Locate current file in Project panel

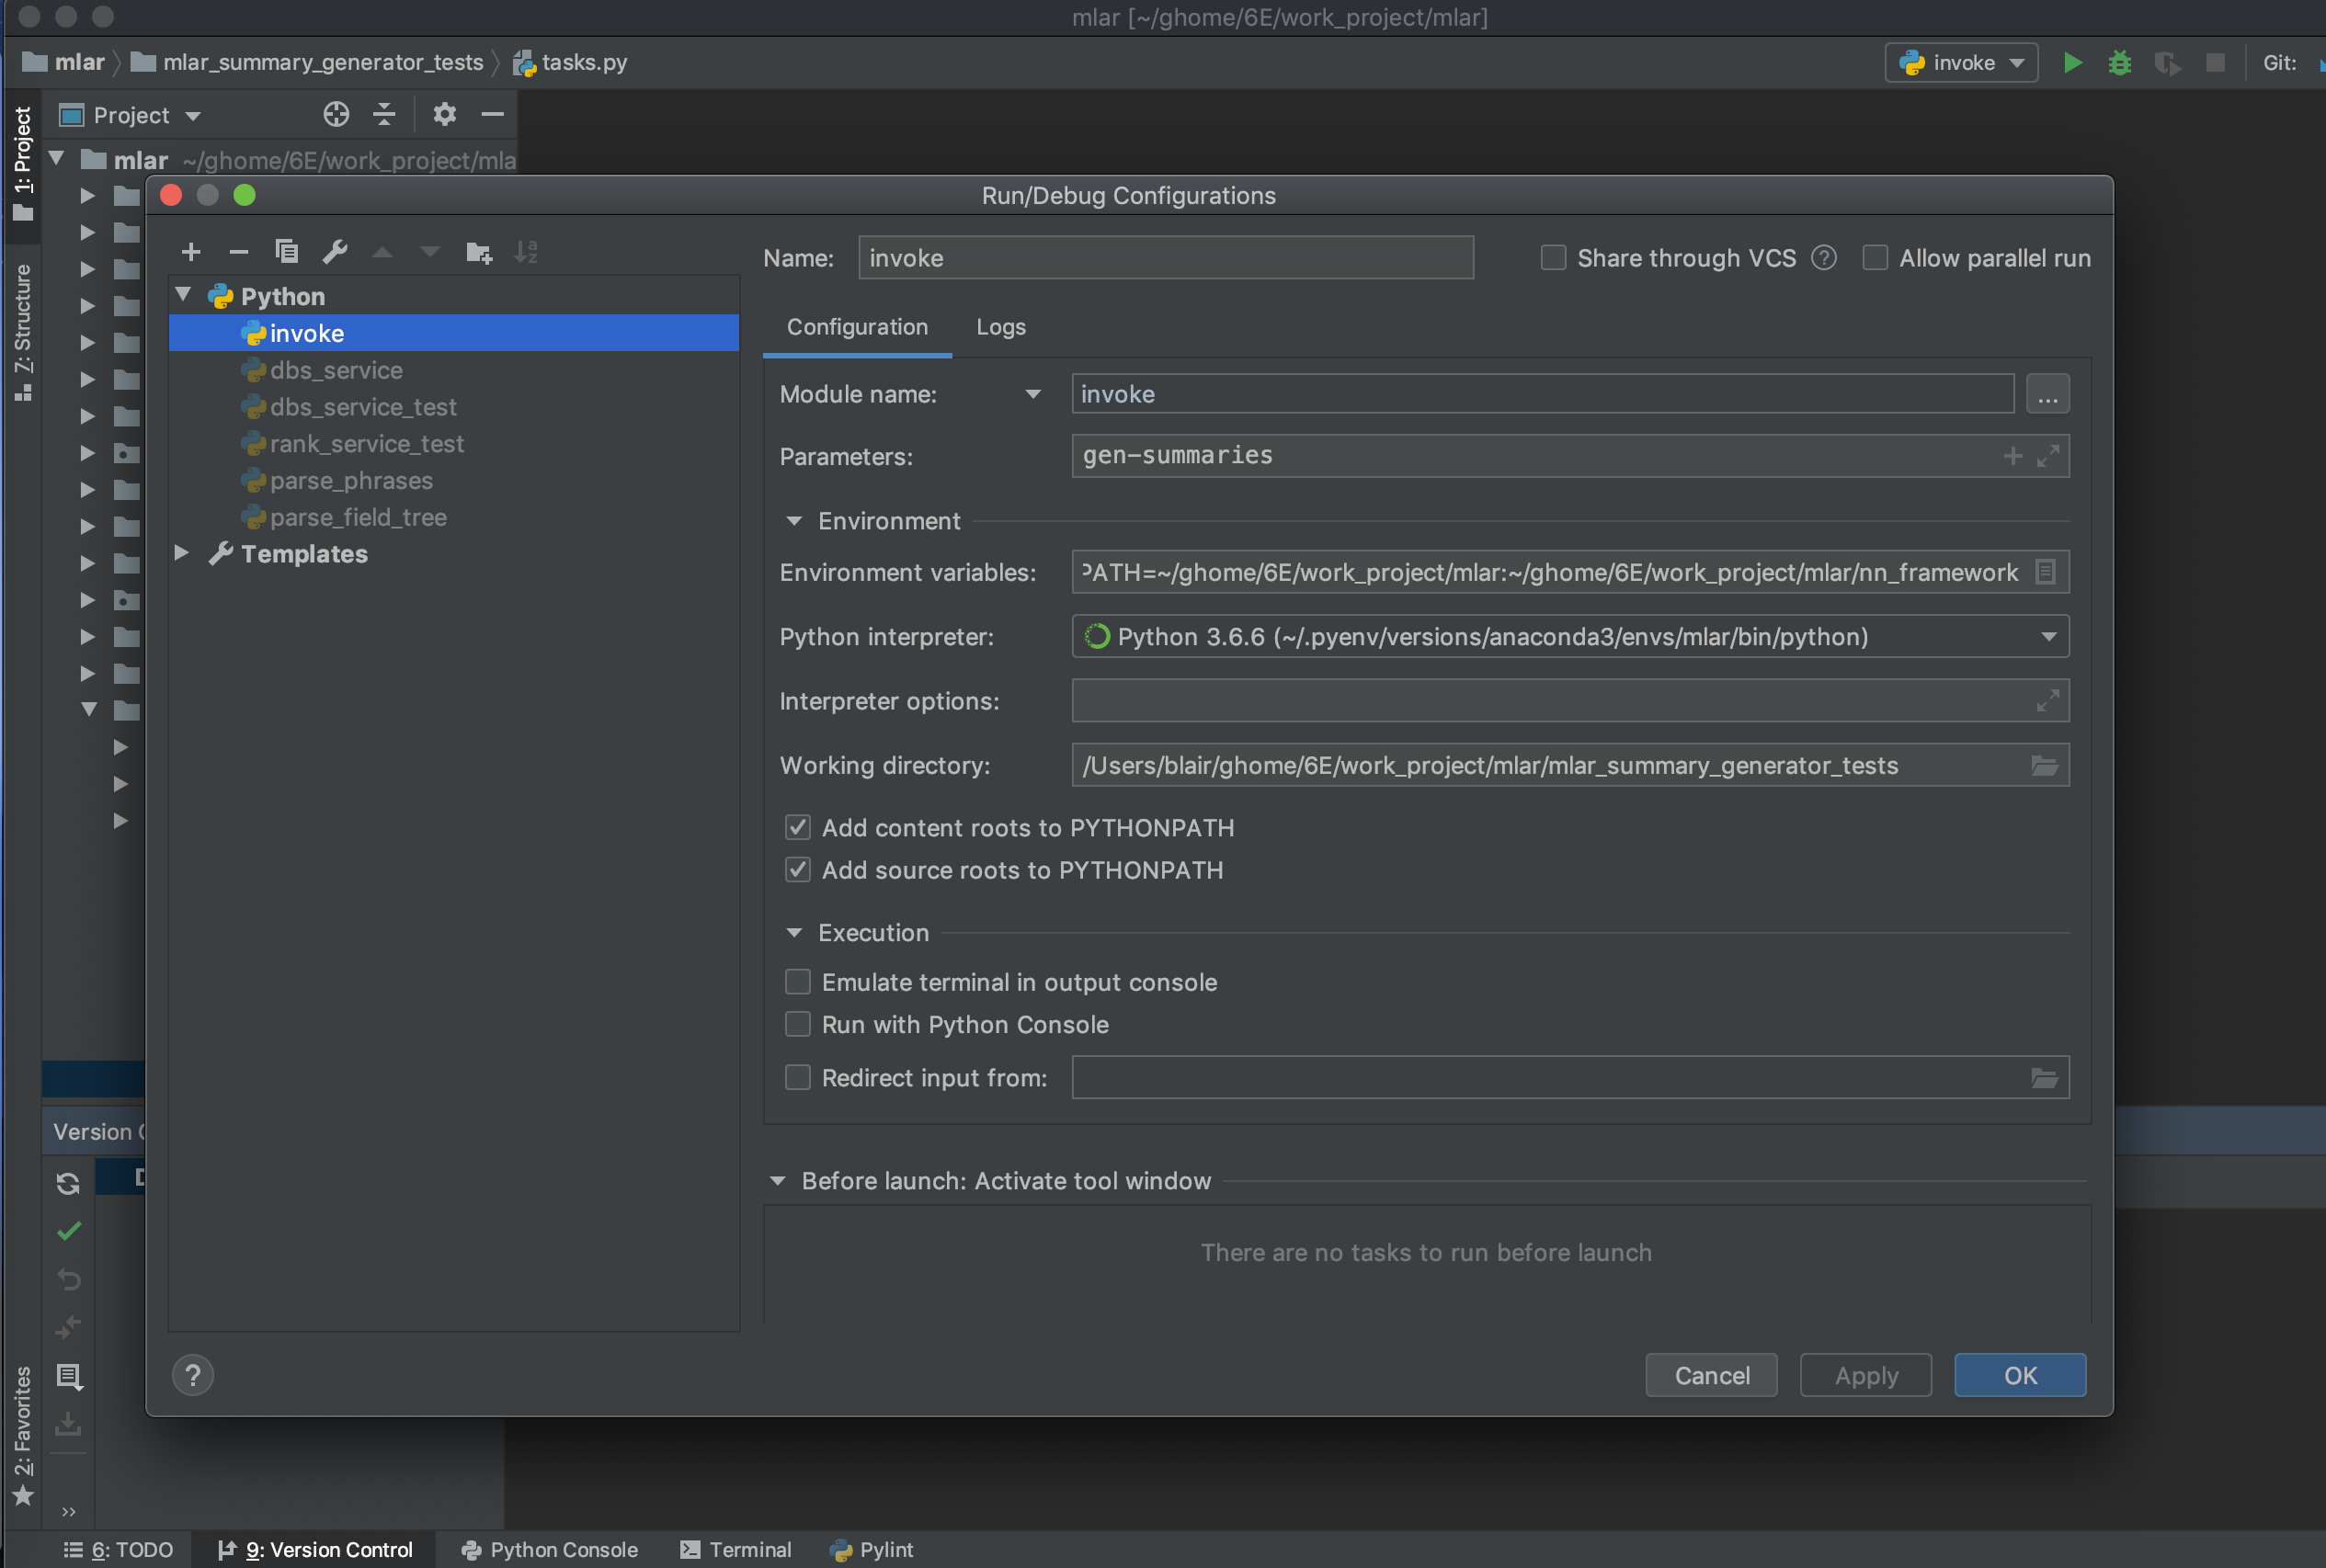(336, 115)
